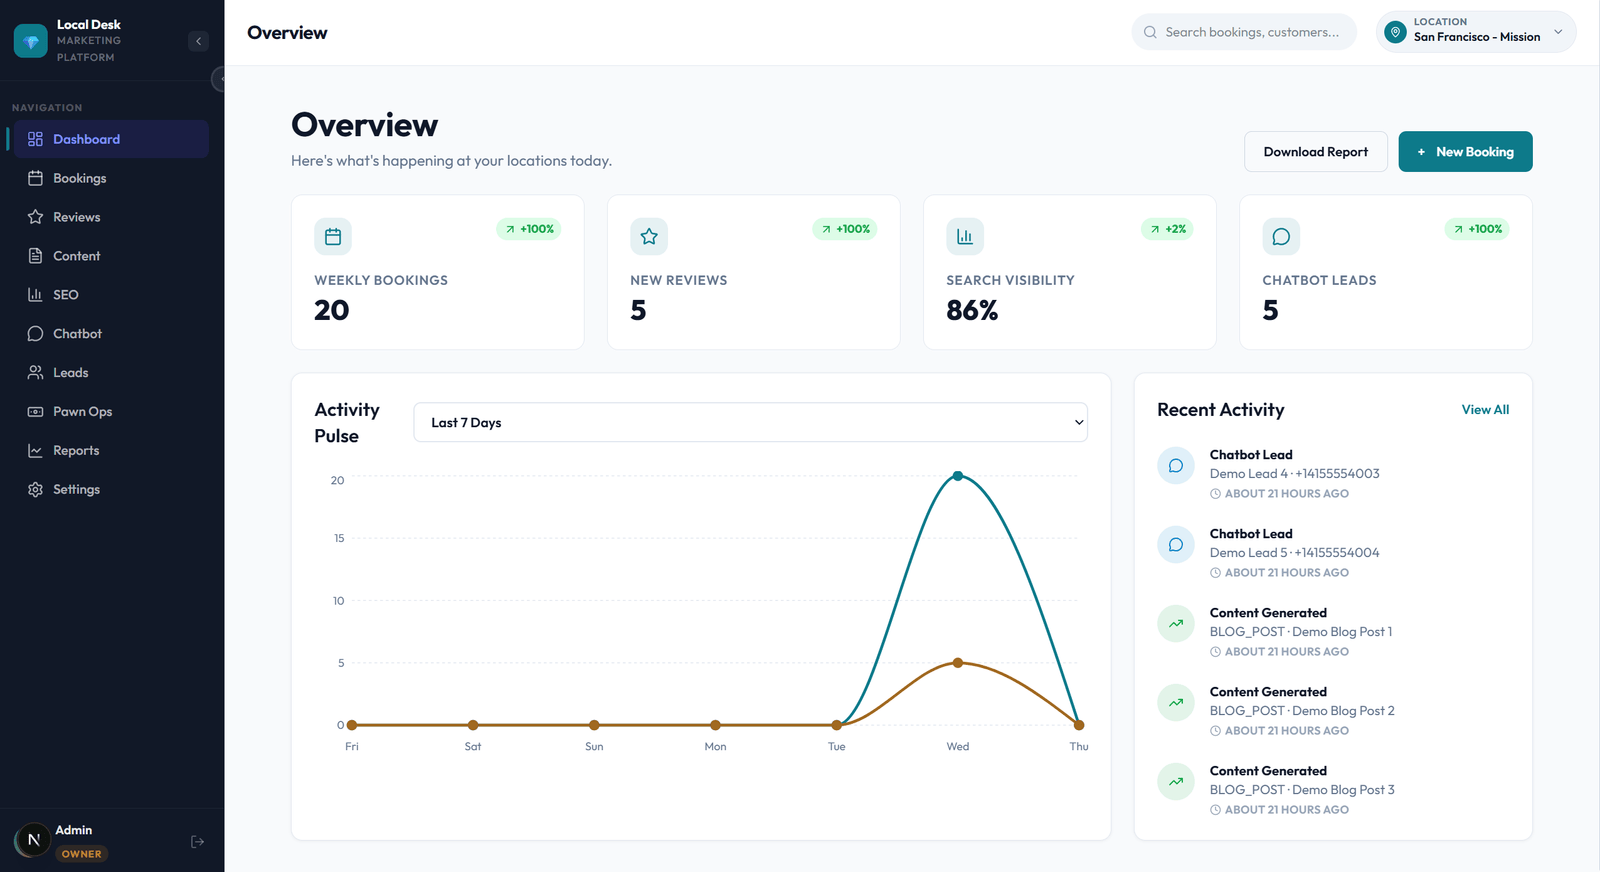Open Bookings in the sidebar navigation
This screenshot has height=872, width=1600.
79,178
